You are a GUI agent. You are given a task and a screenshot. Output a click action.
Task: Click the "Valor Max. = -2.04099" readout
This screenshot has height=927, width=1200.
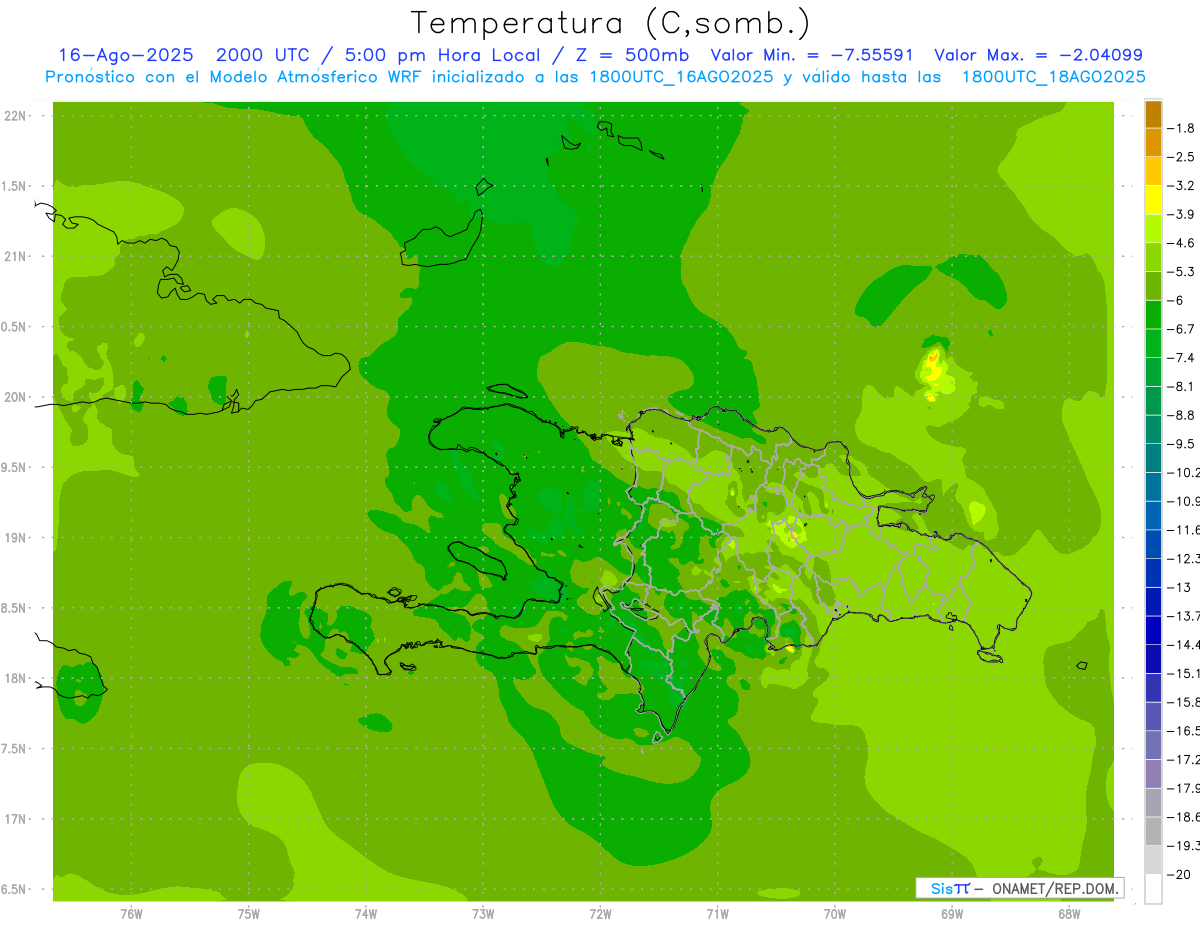coord(1038,55)
